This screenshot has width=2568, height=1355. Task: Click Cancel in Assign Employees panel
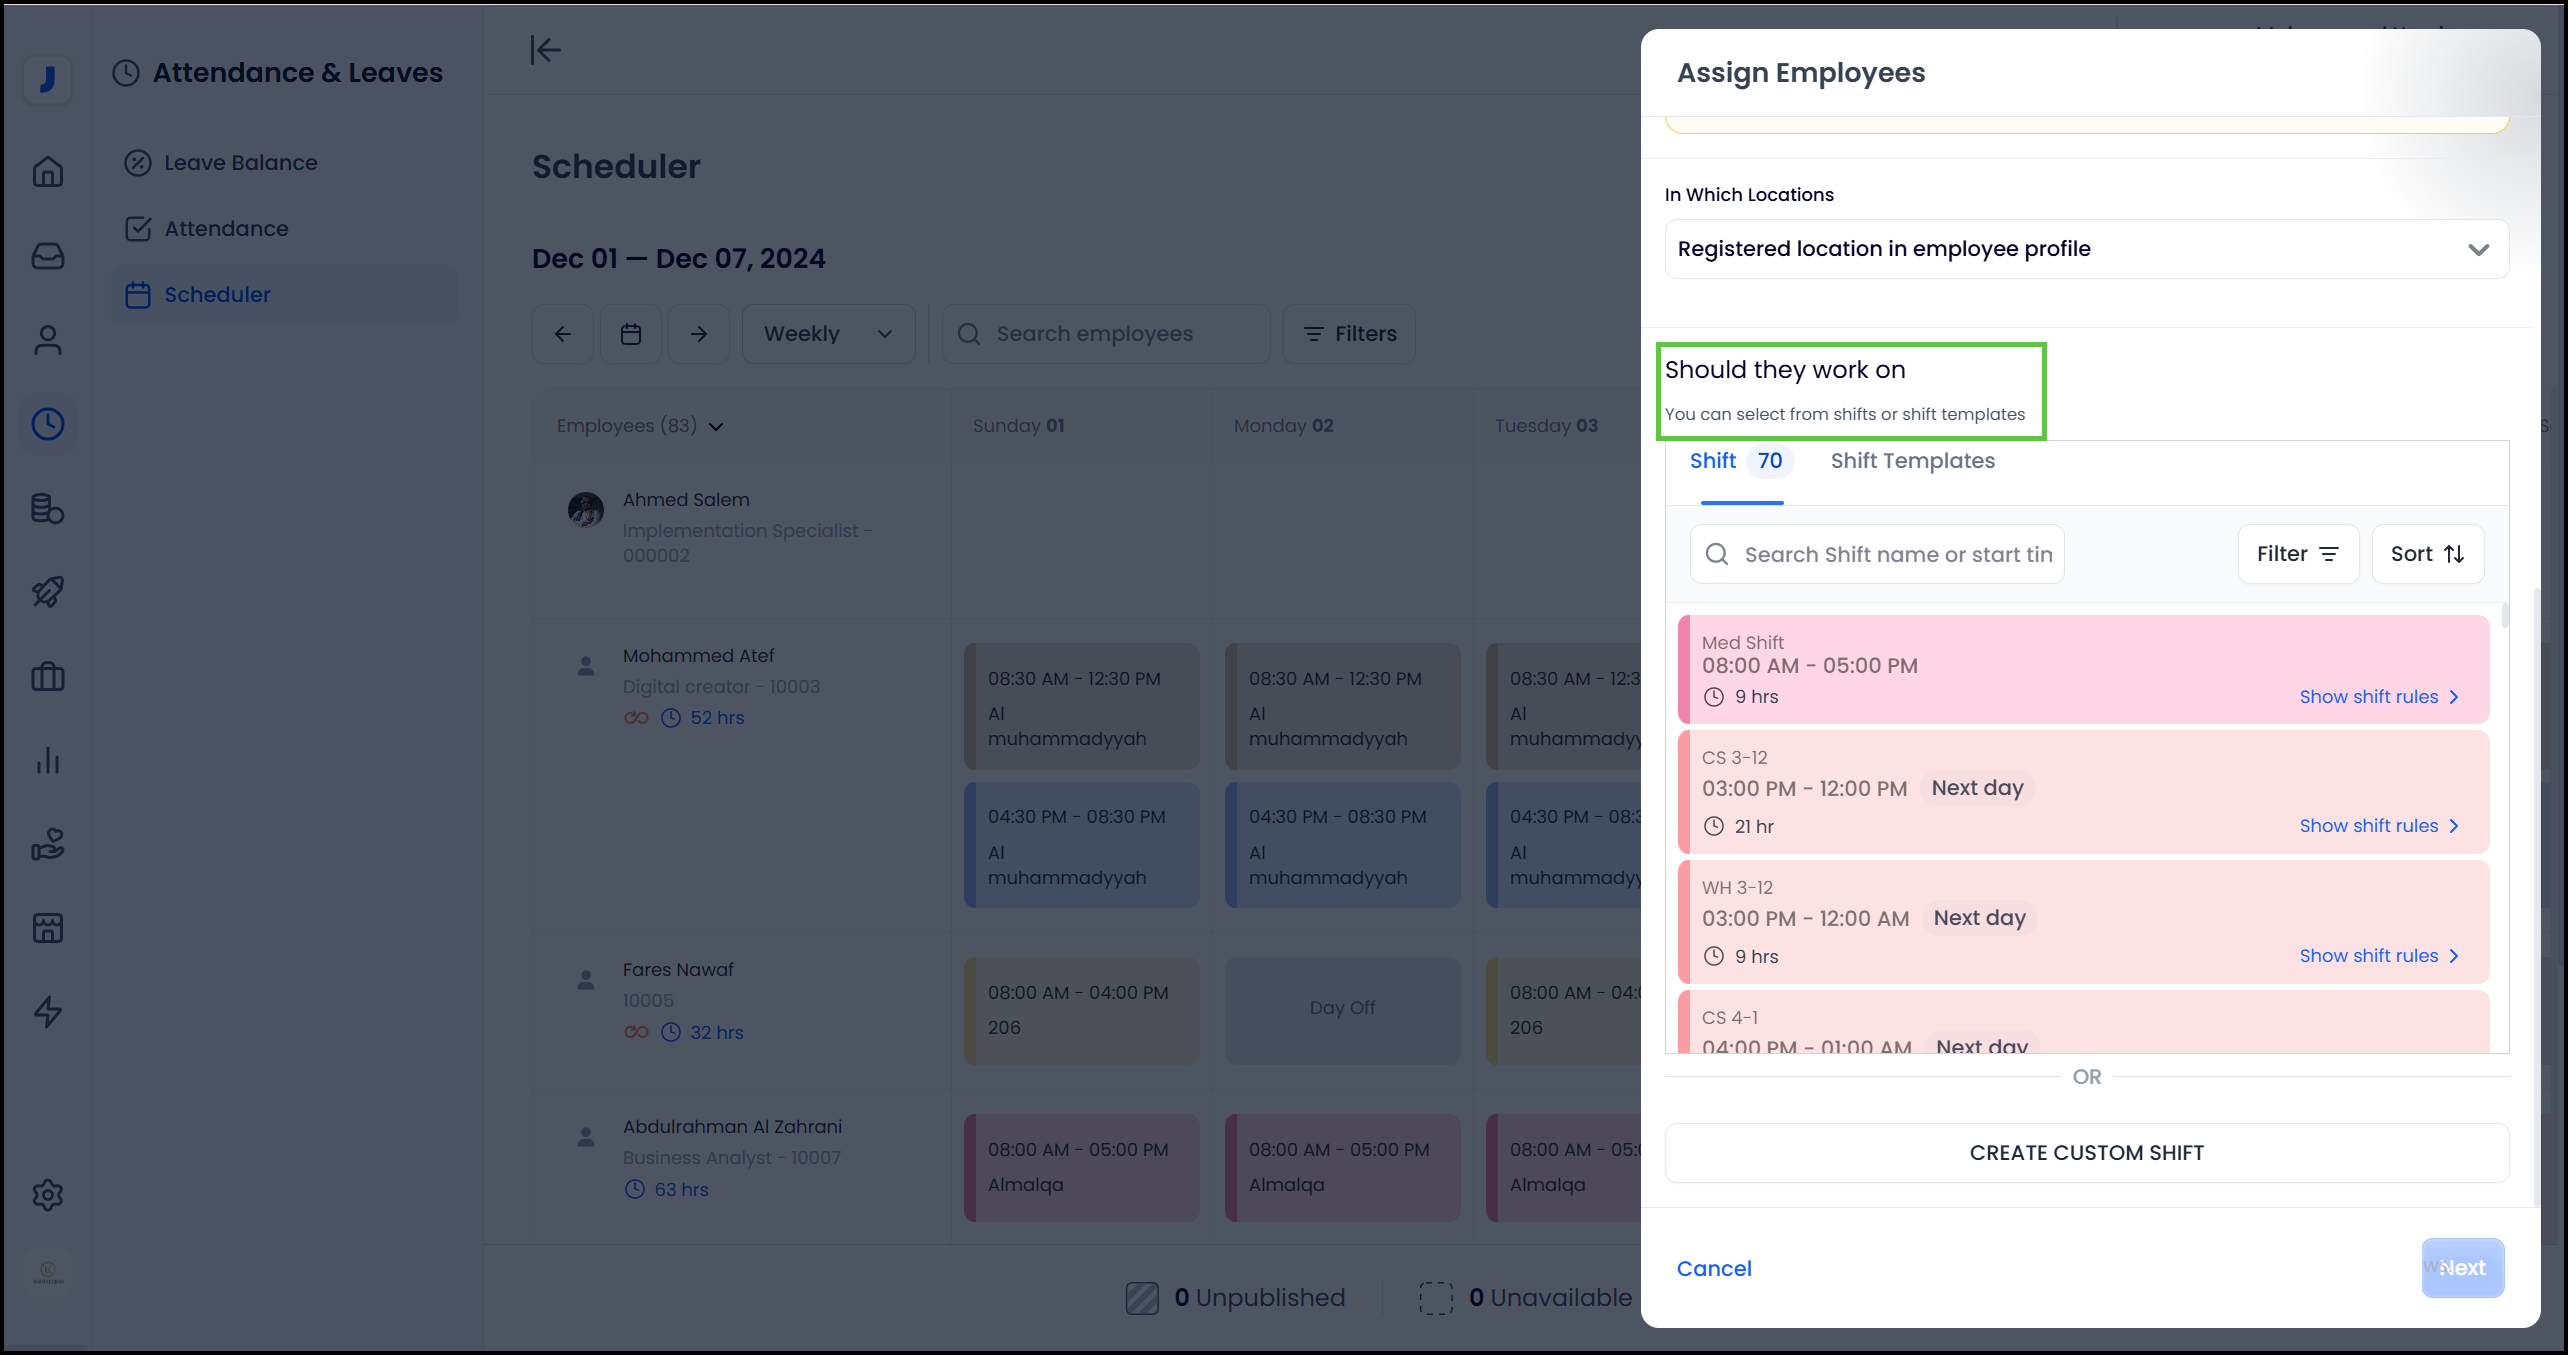click(x=1714, y=1268)
